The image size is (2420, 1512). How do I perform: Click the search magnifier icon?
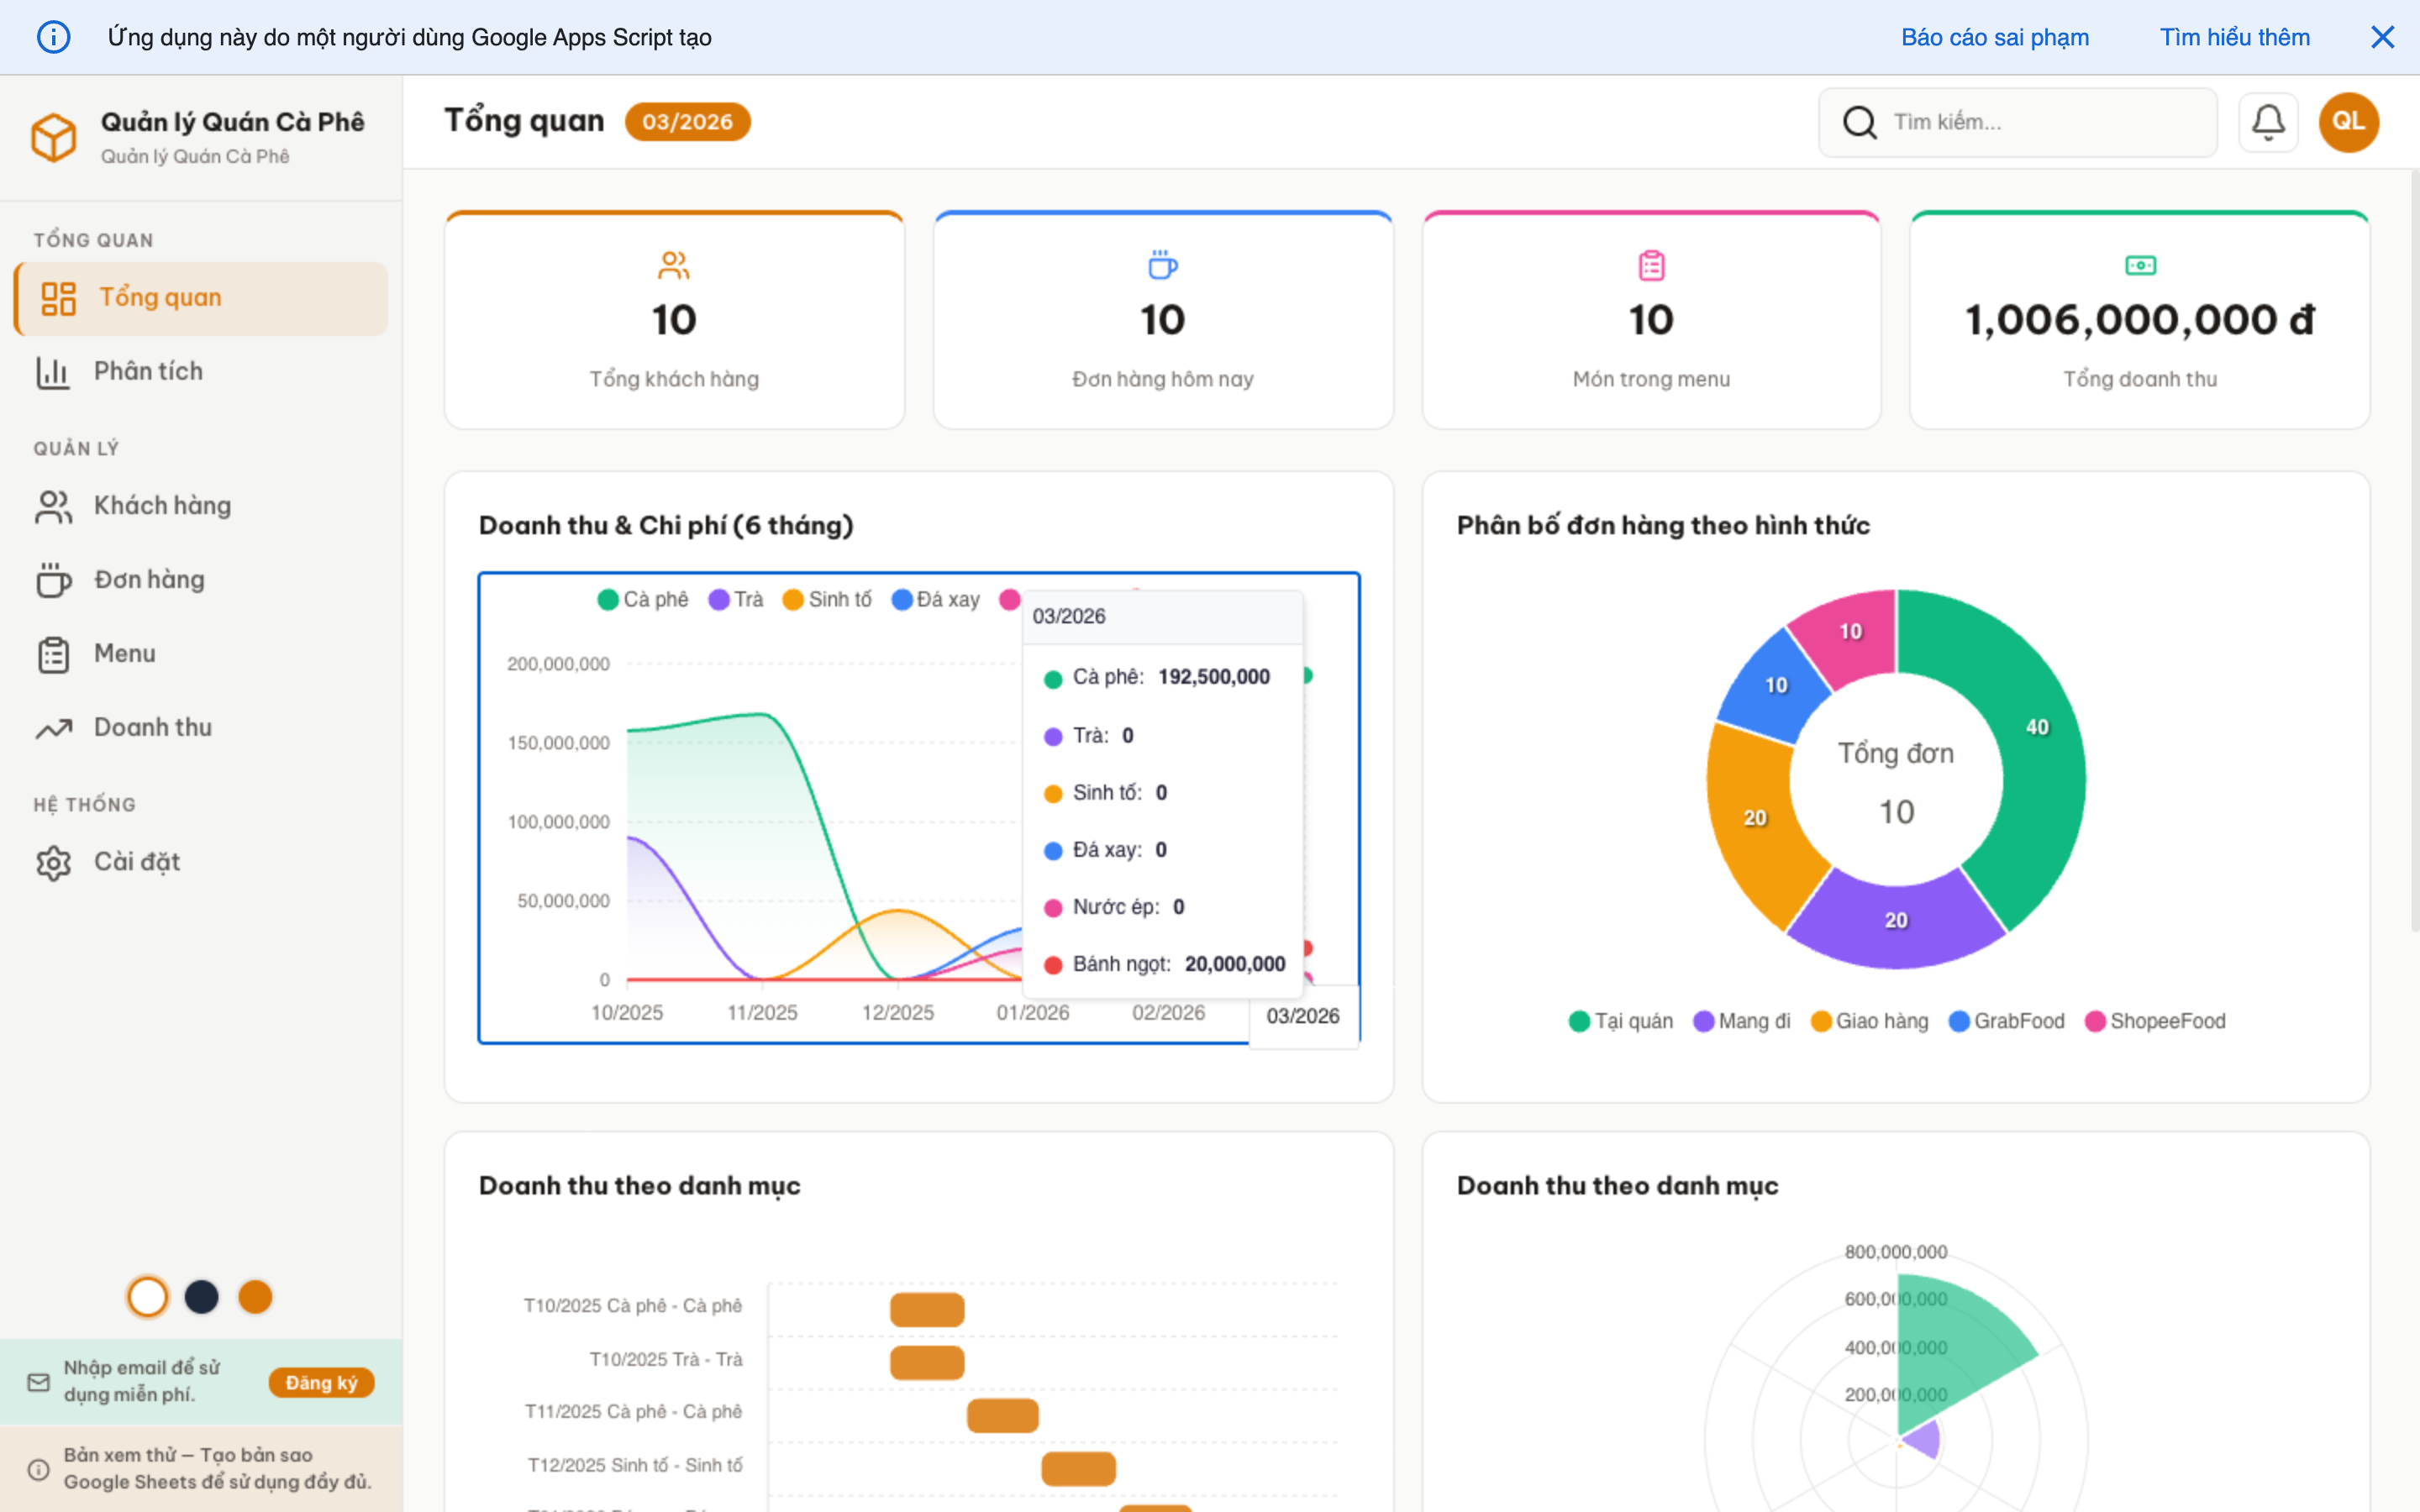point(1859,122)
